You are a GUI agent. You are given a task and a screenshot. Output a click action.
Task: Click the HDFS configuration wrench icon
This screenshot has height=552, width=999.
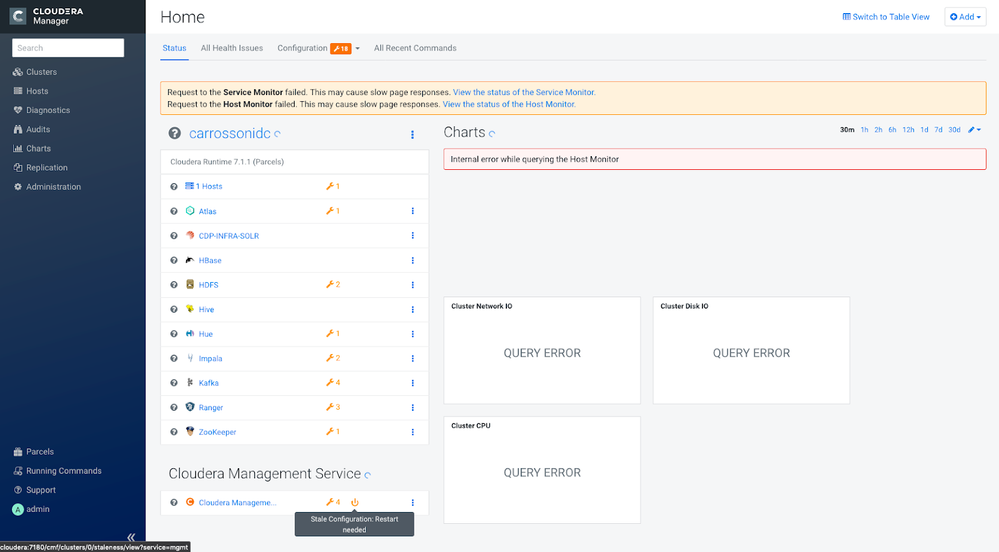tap(330, 284)
